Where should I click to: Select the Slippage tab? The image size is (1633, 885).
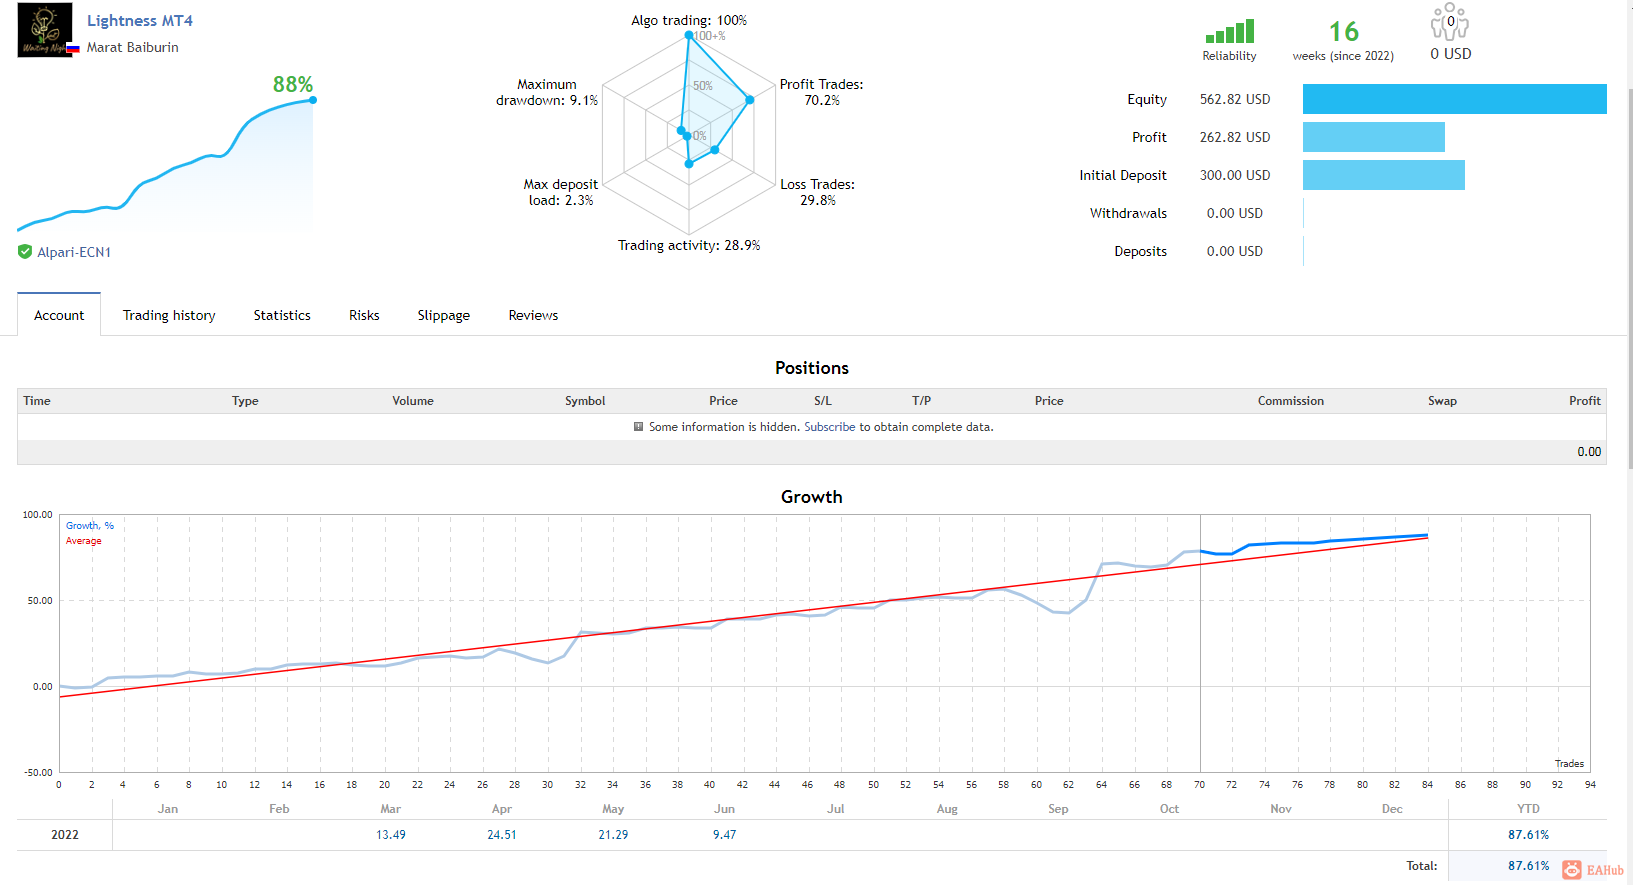pyautogui.click(x=444, y=315)
